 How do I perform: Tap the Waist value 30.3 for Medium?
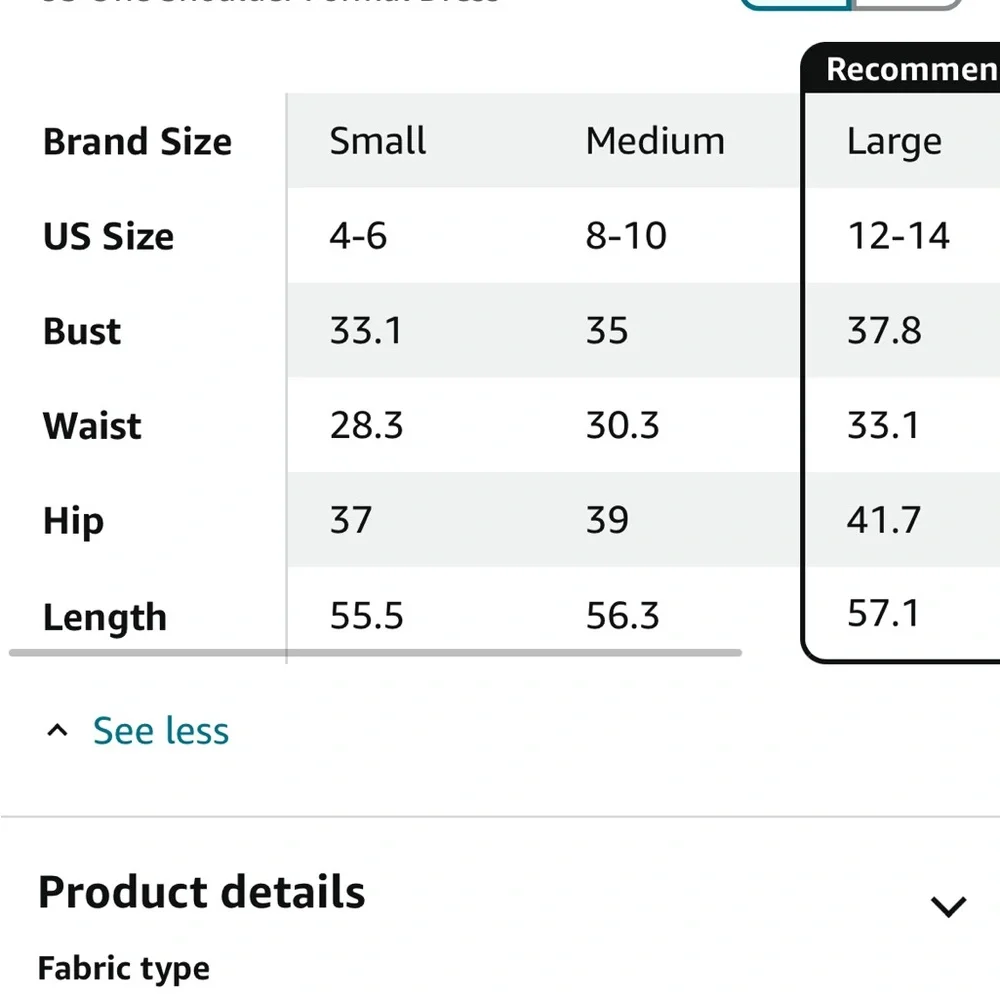622,425
